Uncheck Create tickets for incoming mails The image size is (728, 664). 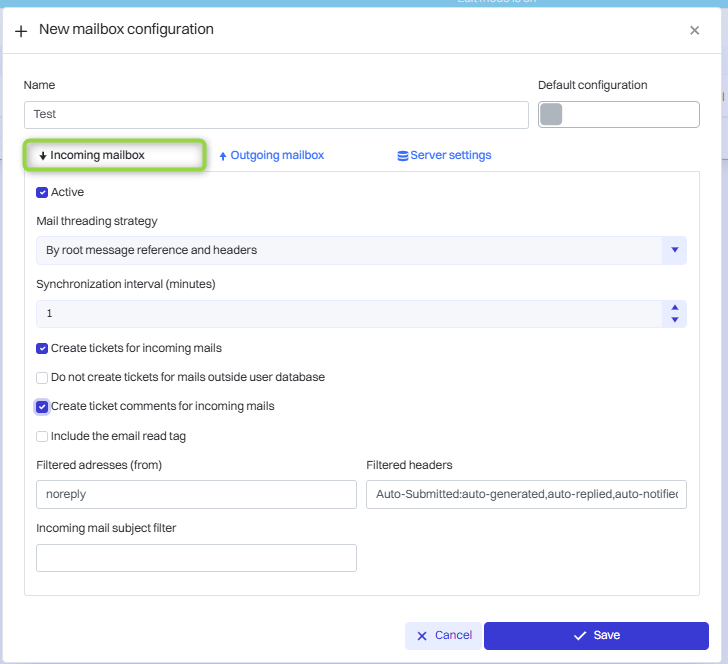coord(42,349)
